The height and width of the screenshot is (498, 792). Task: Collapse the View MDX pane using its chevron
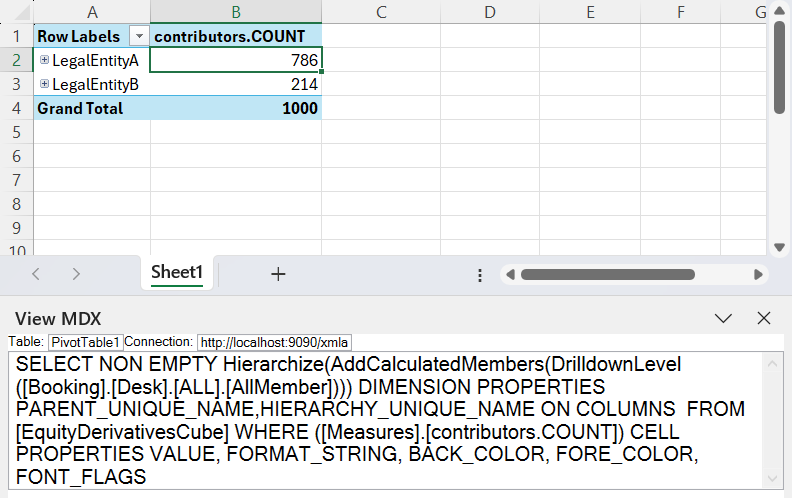[x=724, y=318]
